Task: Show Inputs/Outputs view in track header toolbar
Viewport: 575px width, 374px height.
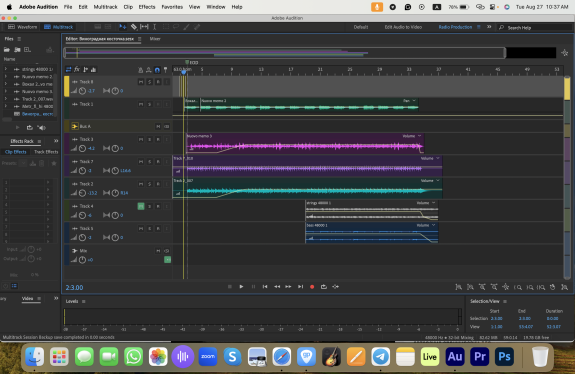Action: tap(69, 69)
